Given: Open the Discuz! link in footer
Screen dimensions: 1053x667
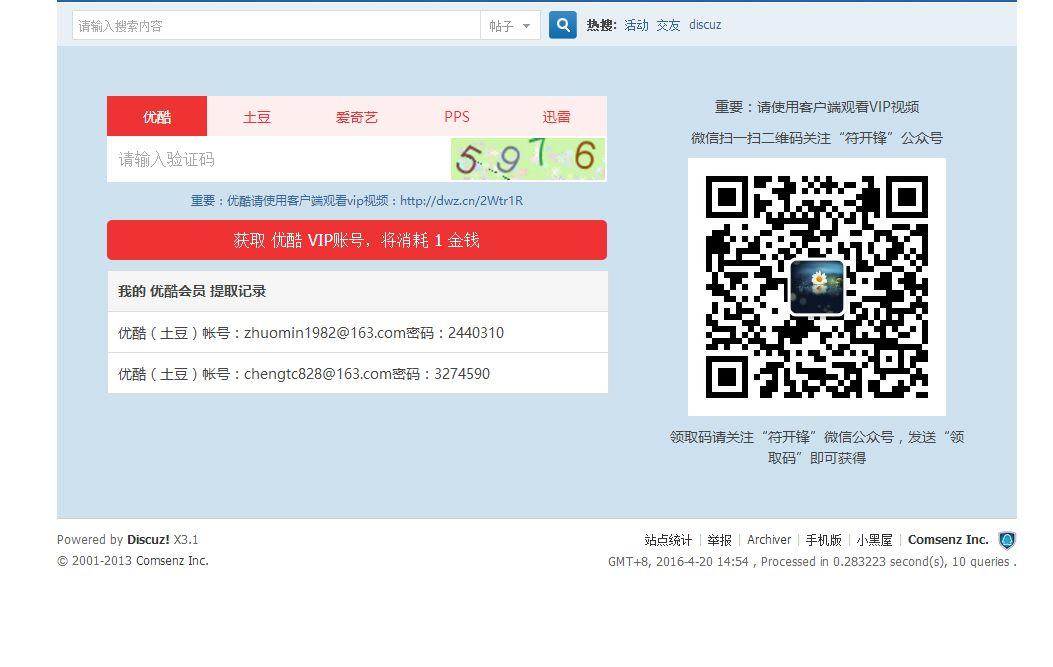Looking at the screenshot, I should point(148,539).
